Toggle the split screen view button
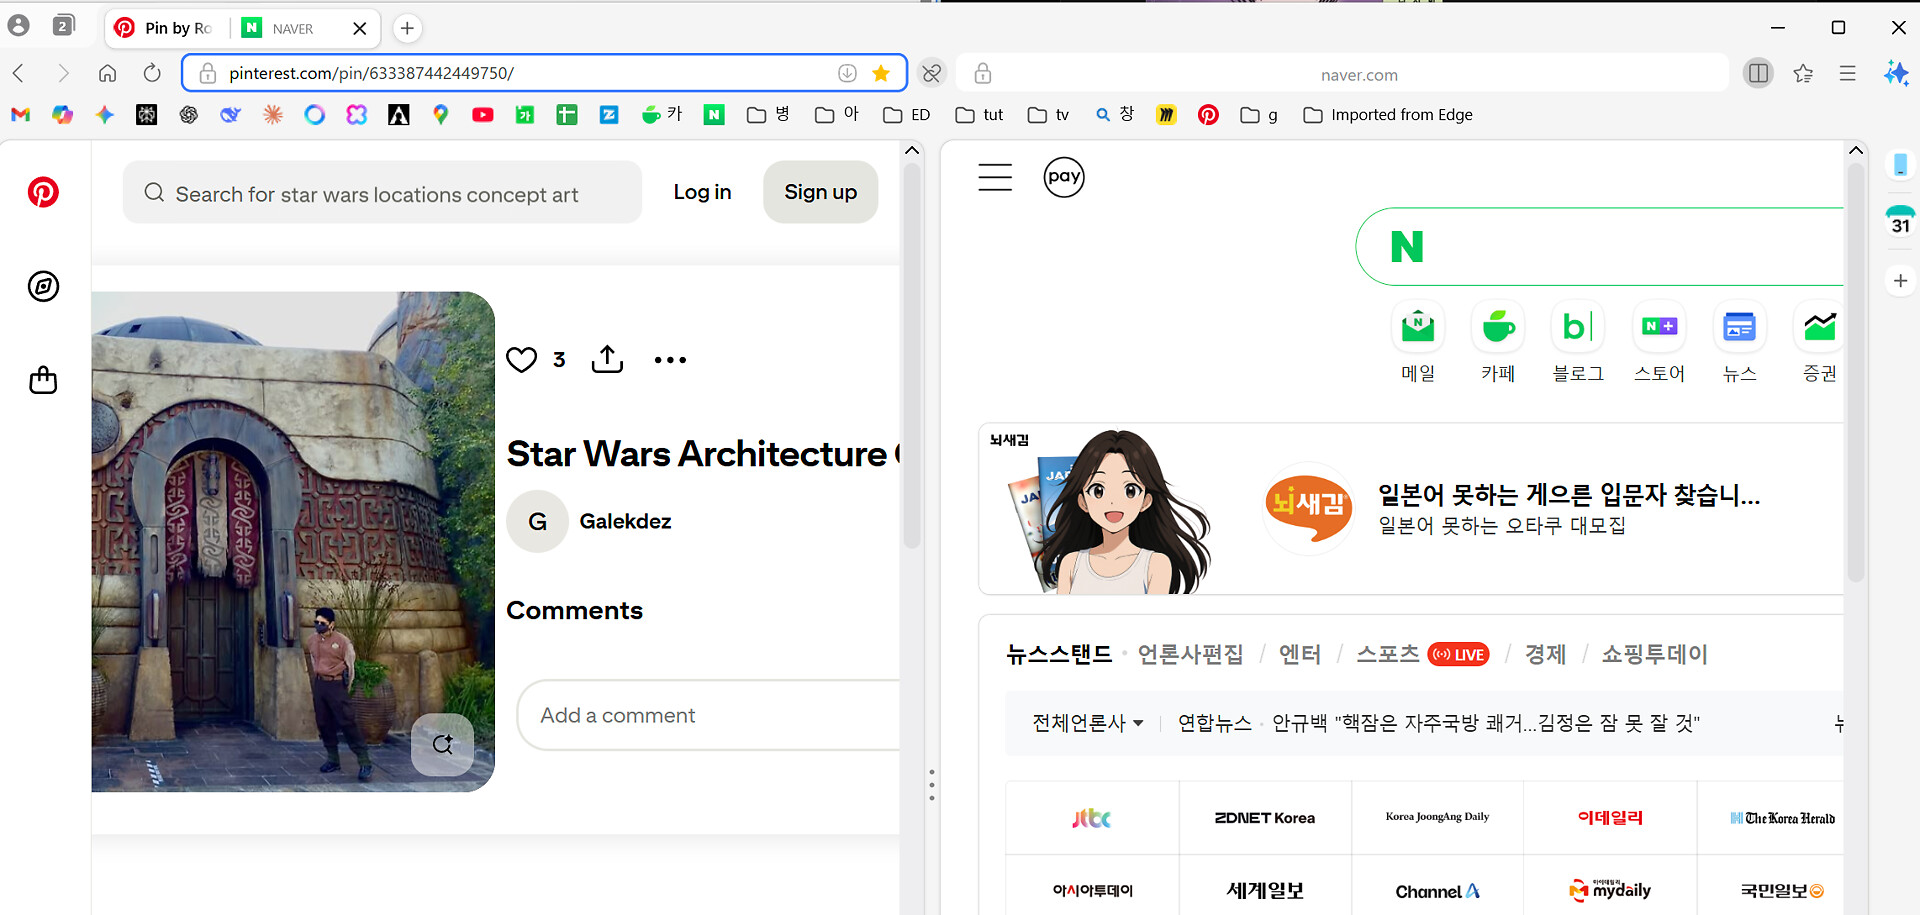Image resolution: width=1920 pixels, height=915 pixels. pos(1757,73)
